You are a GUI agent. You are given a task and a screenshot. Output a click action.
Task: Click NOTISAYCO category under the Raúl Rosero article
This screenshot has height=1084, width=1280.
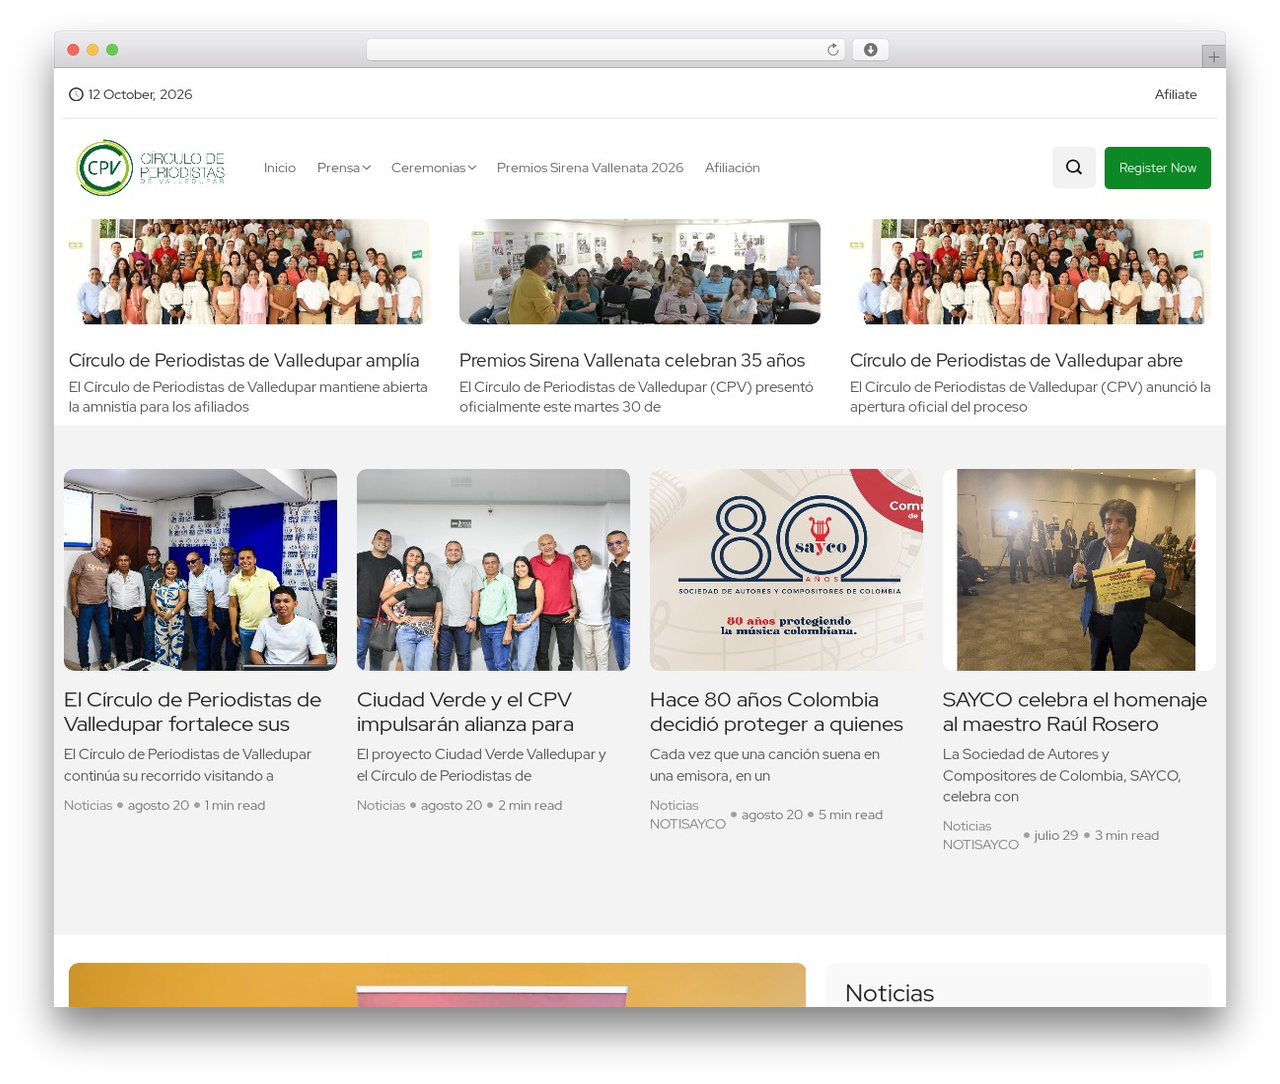click(981, 845)
